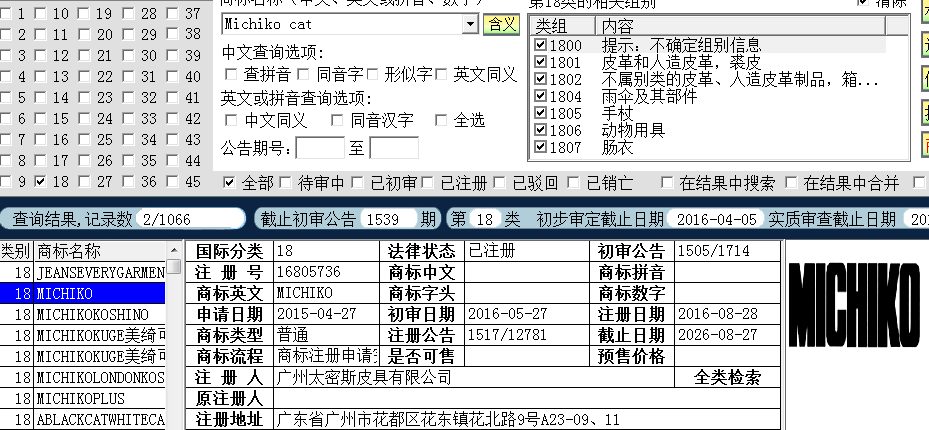Check the 已销亡 status filter
The height and width of the screenshot is (430, 929).
point(573,183)
